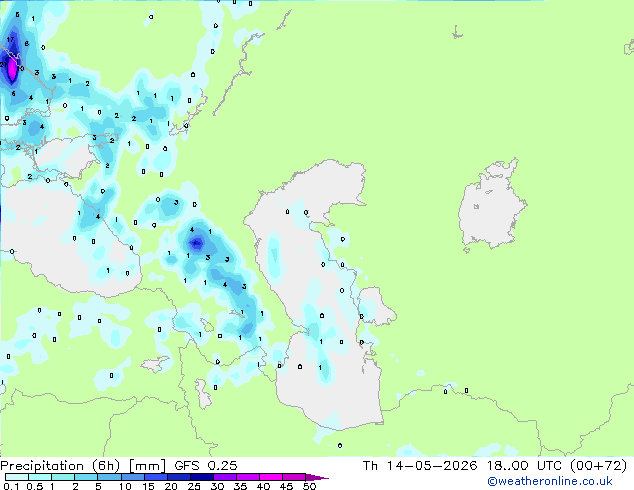Click the '21' precipitation value on the map
Image resolution: width=634 pixels, height=490 pixels.
tap(3, 64)
